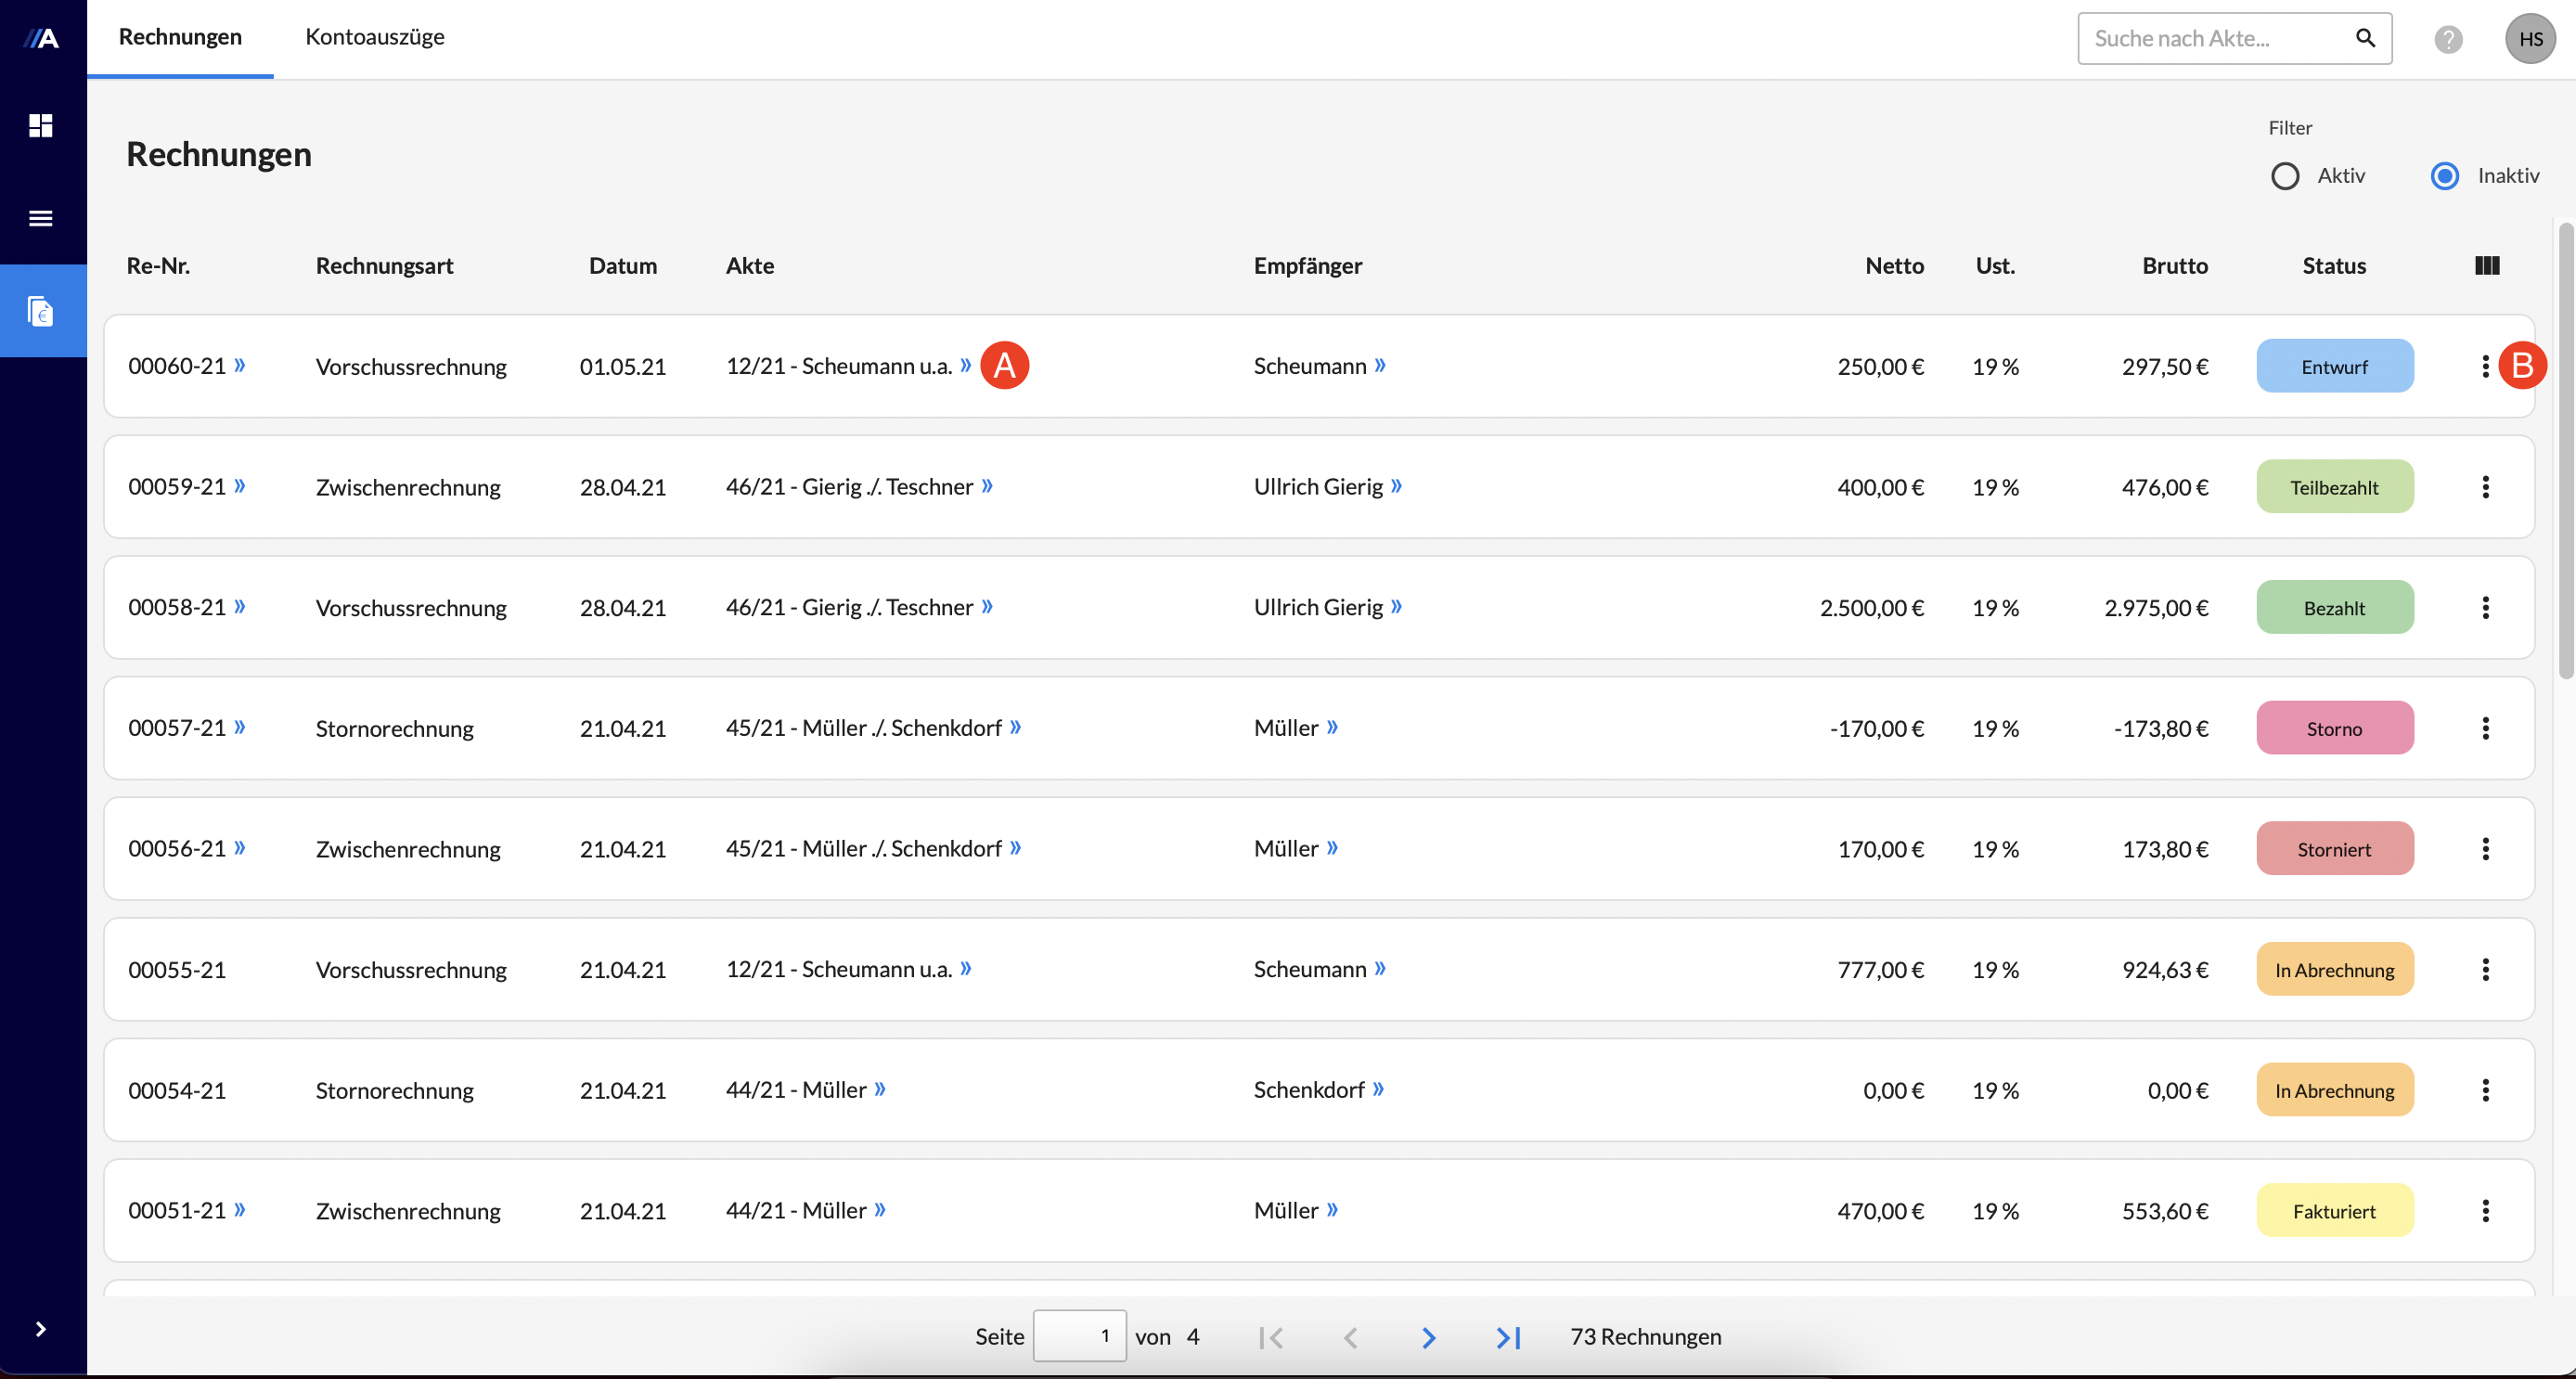Open invoice 00060-21 via double arrow
The height and width of the screenshot is (1379, 2576).
(x=240, y=365)
